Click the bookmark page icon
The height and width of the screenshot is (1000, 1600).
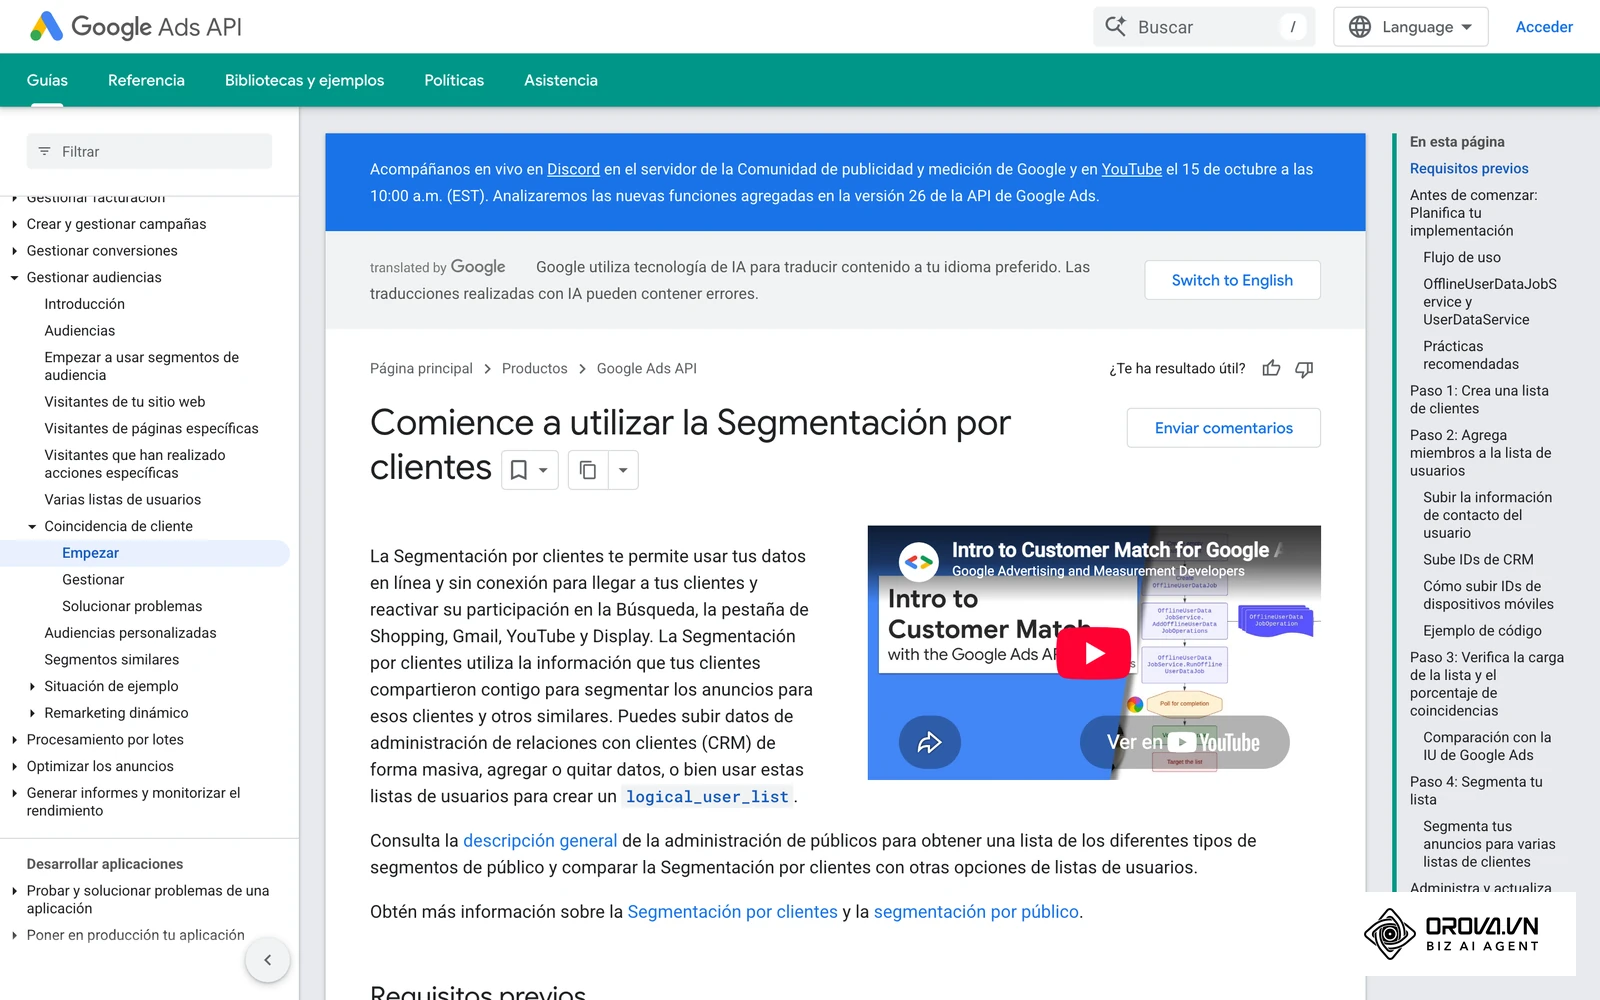coord(519,470)
